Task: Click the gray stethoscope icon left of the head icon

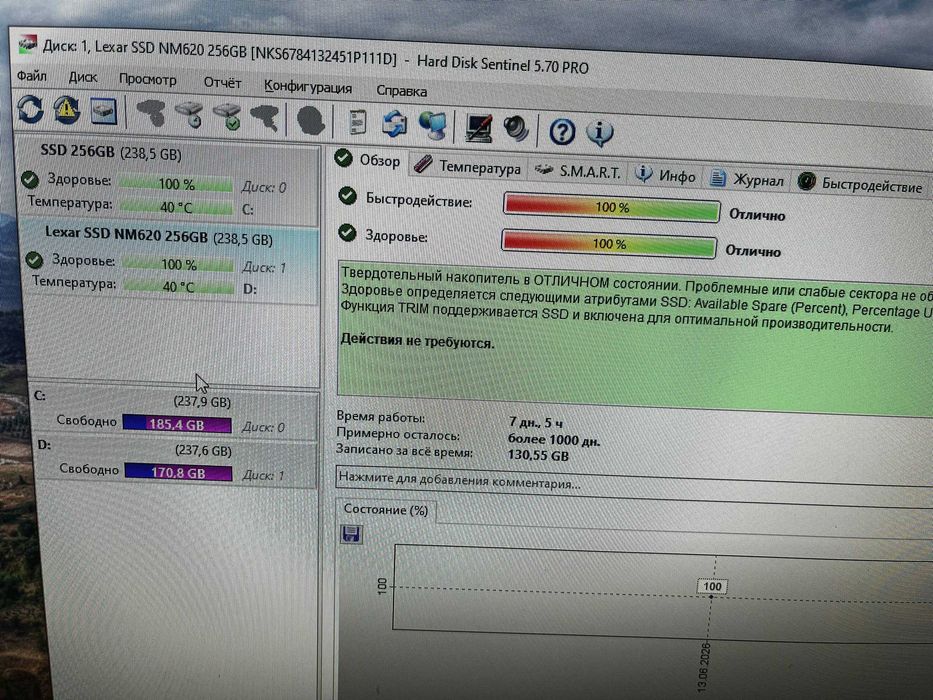Action: (265, 118)
